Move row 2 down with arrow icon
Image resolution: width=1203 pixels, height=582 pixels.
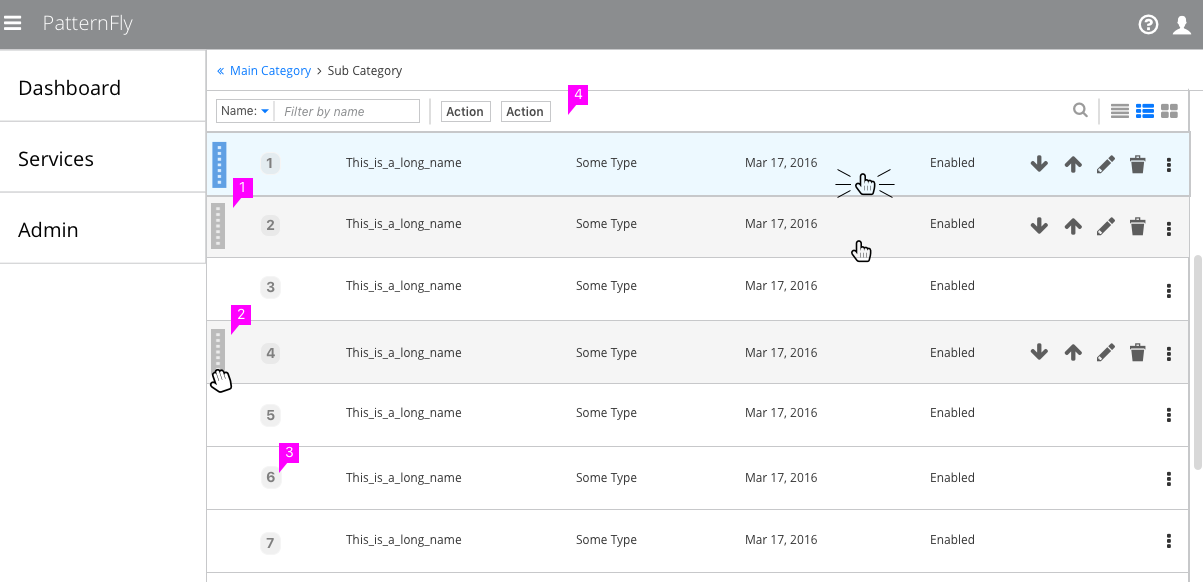pyautogui.click(x=1039, y=227)
